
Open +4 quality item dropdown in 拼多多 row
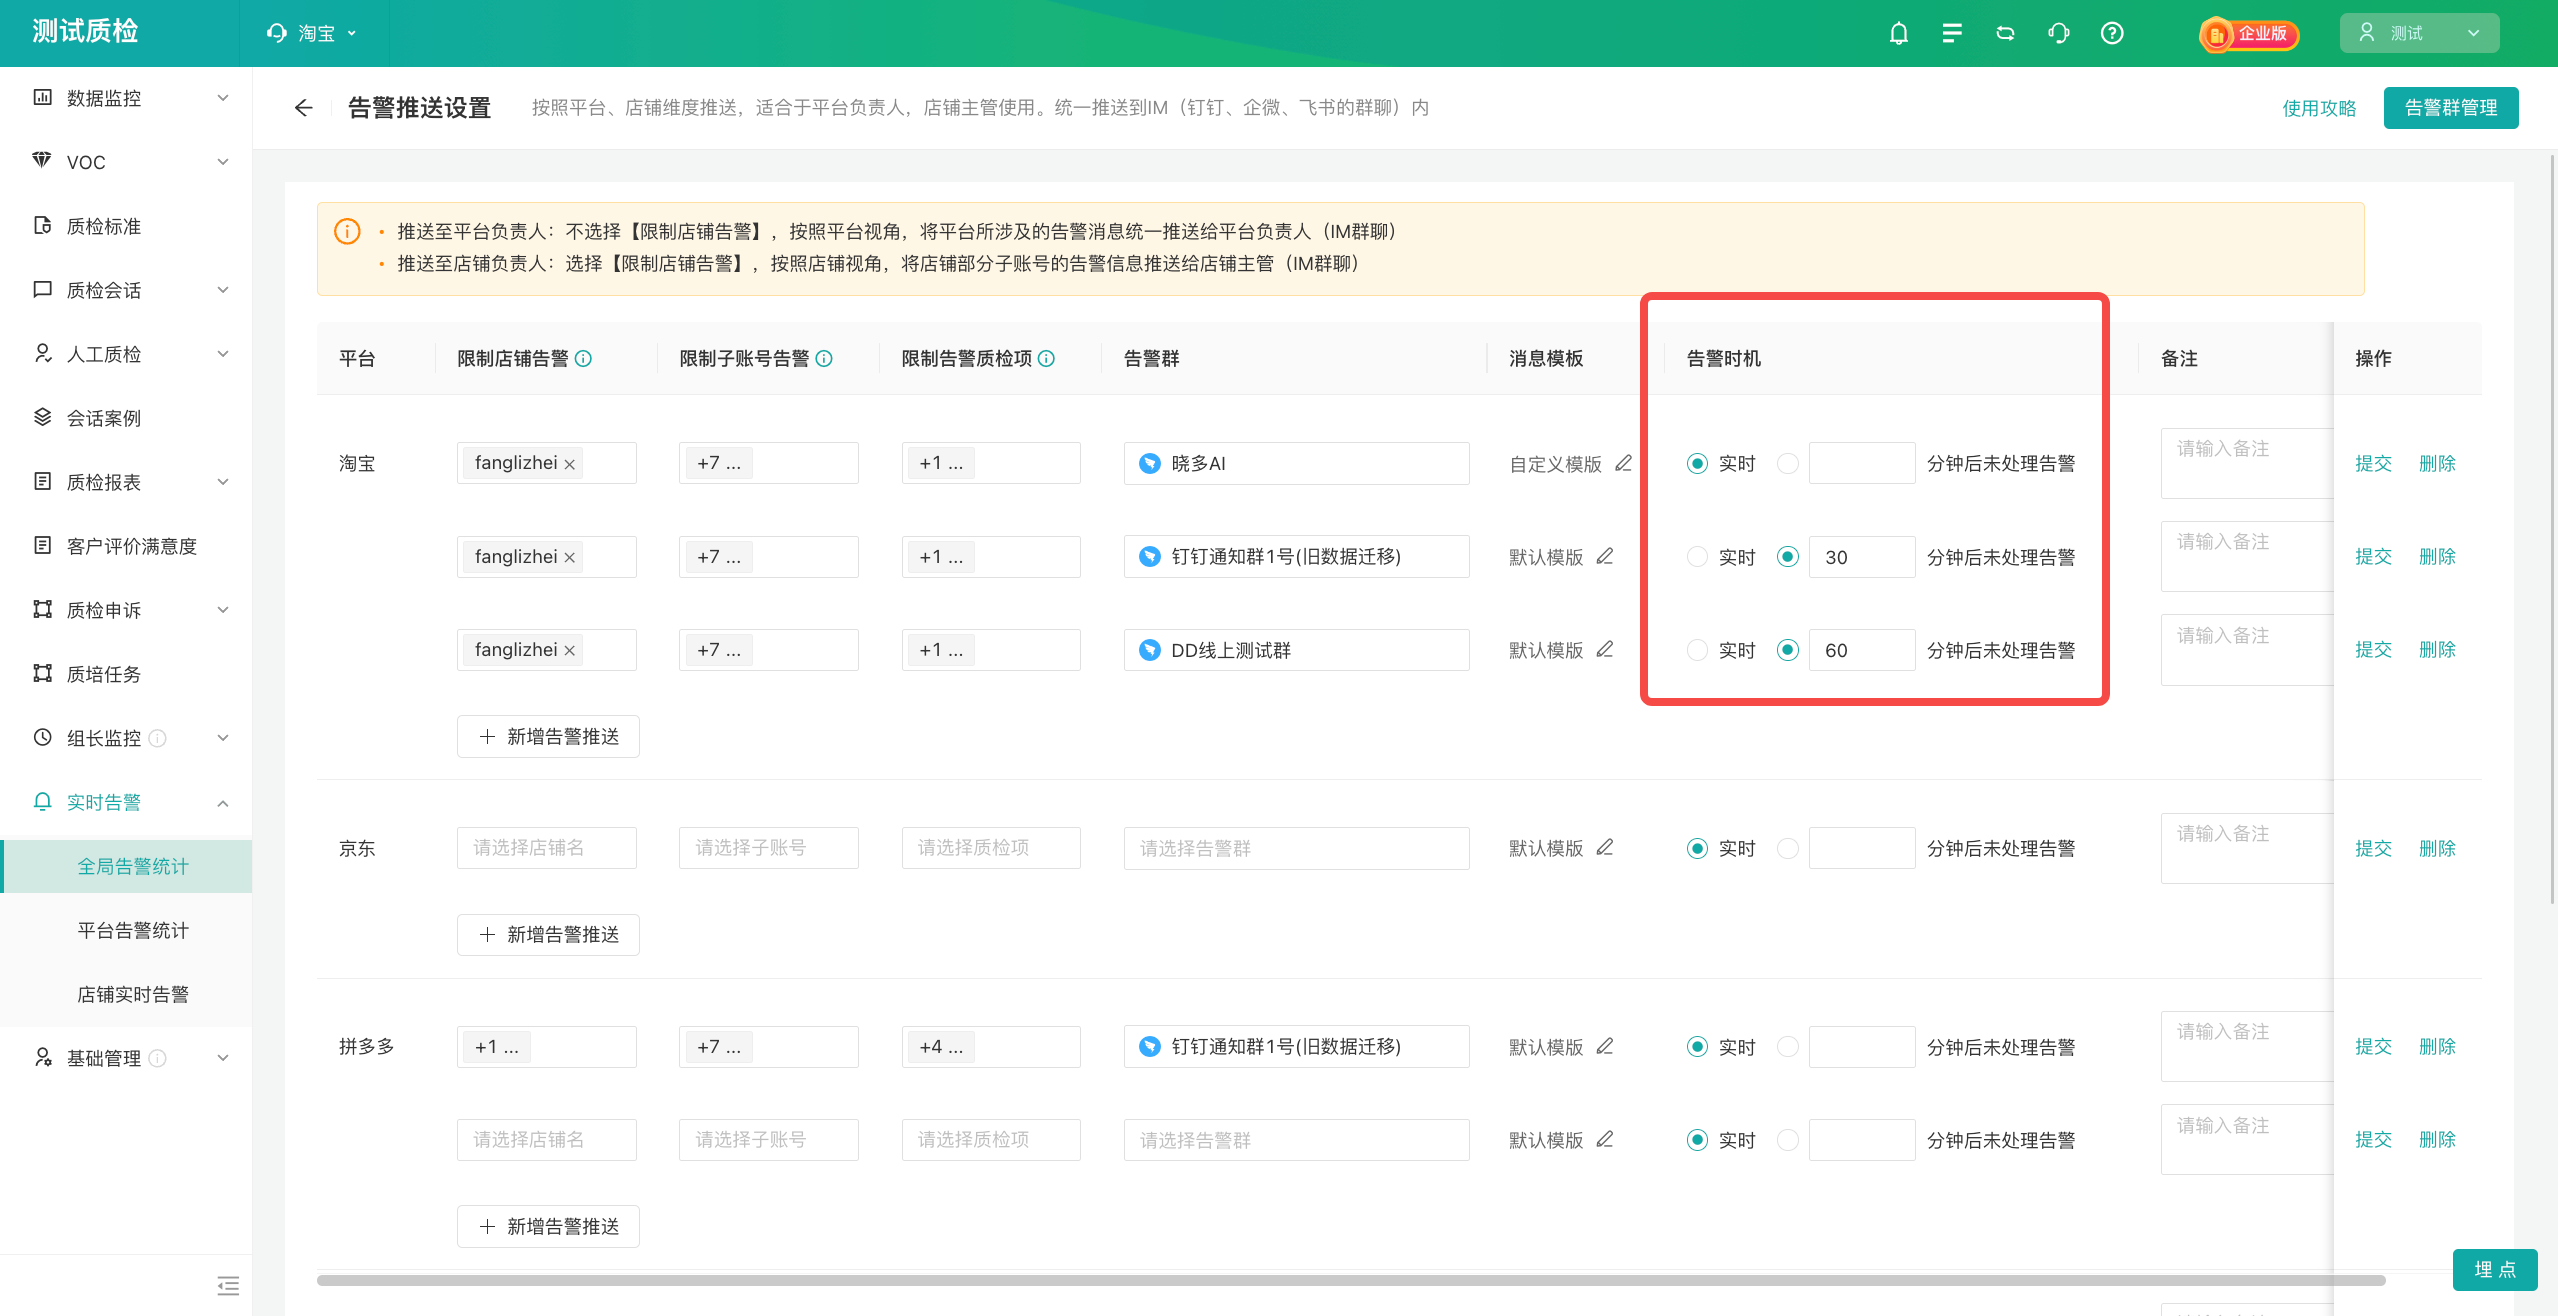991,1047
